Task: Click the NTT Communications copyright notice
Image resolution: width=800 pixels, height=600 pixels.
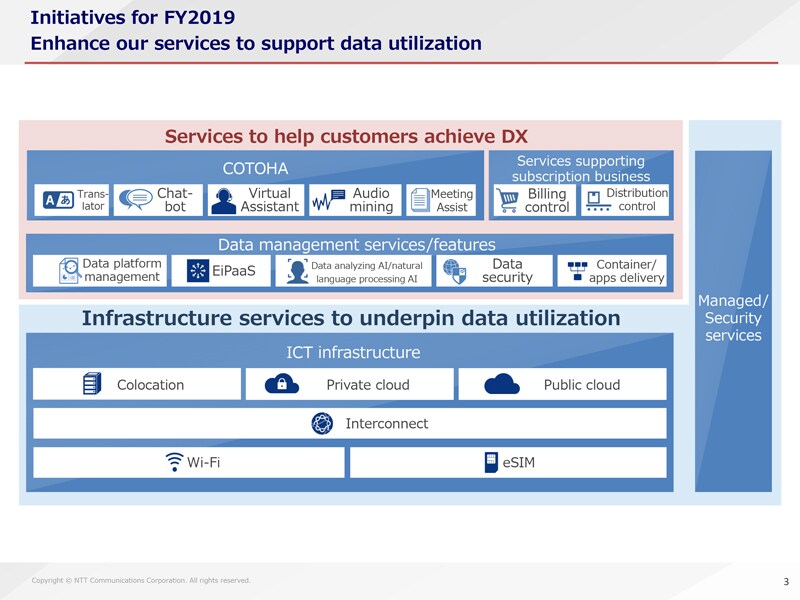Action: [141, 580]
